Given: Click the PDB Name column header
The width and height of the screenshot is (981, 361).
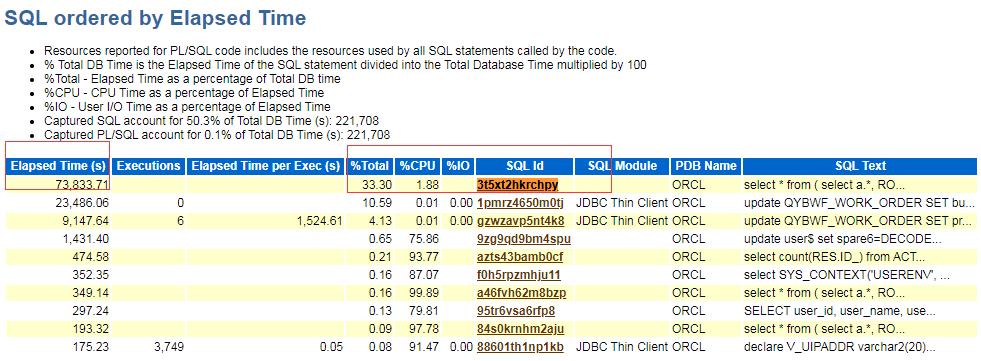Looking at the screenshot, I should (706, 166).
